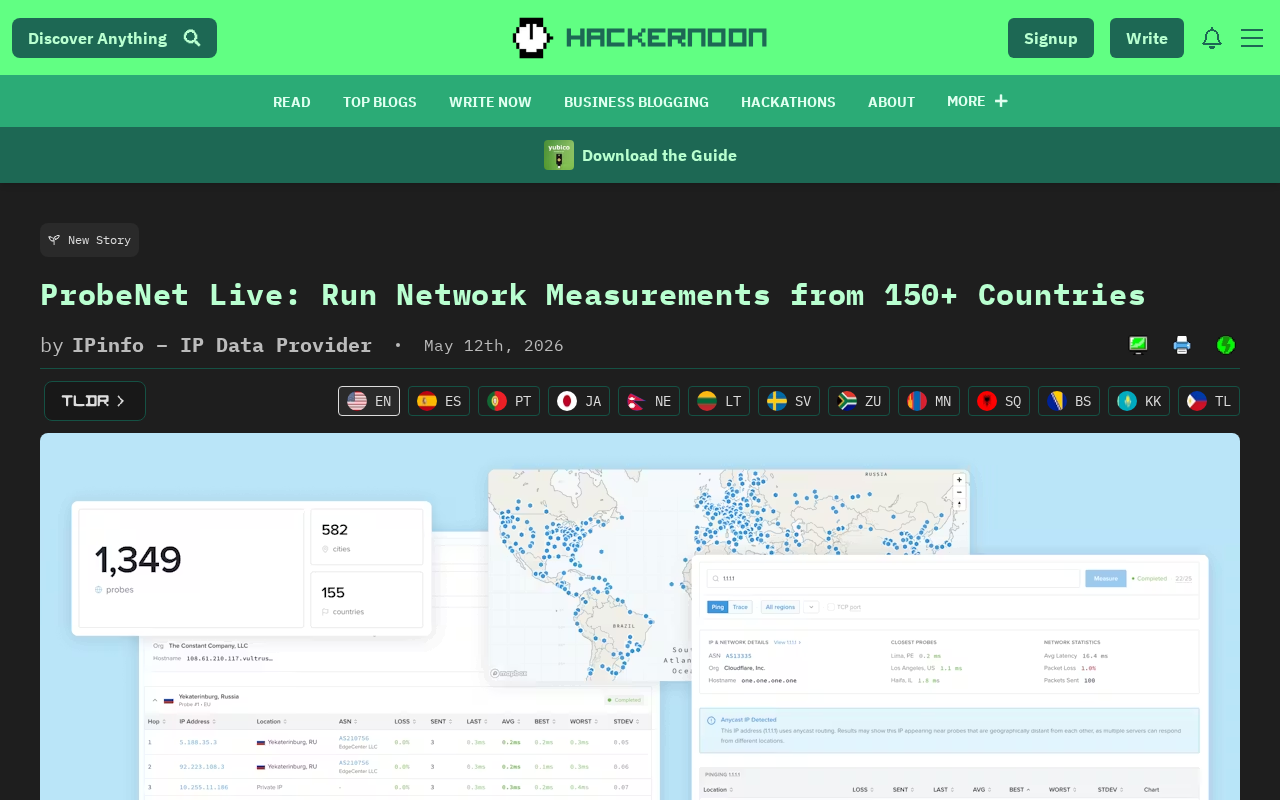Open the READ menu item
1280x800 pixels.
pos(292,102)
